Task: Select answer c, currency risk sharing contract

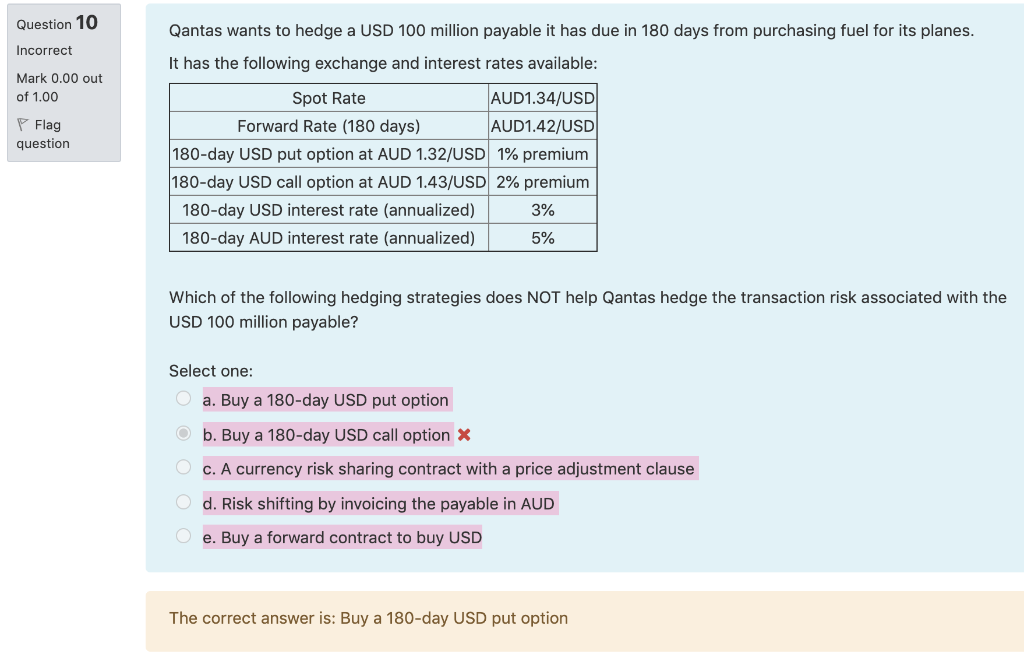Action: point(184,466)
